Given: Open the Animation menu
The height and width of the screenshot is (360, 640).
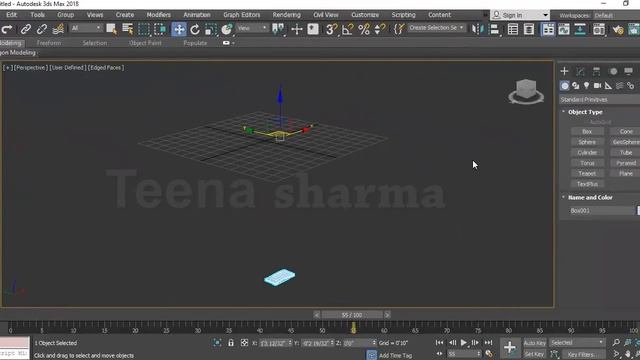Looking at the screenshot, I should click(x=197, y=15).
